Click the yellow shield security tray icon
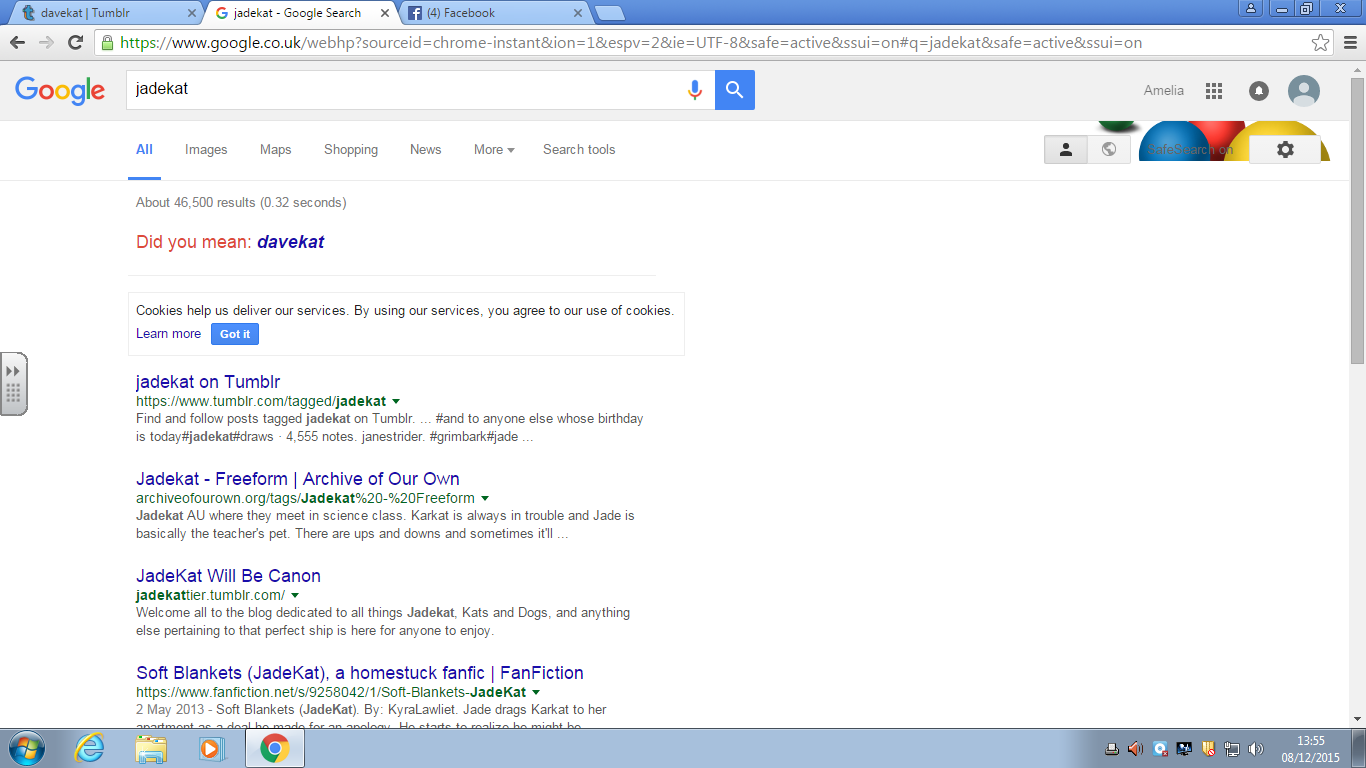This screenshot has width=1366, height=768. click(x=1208, y=749)
